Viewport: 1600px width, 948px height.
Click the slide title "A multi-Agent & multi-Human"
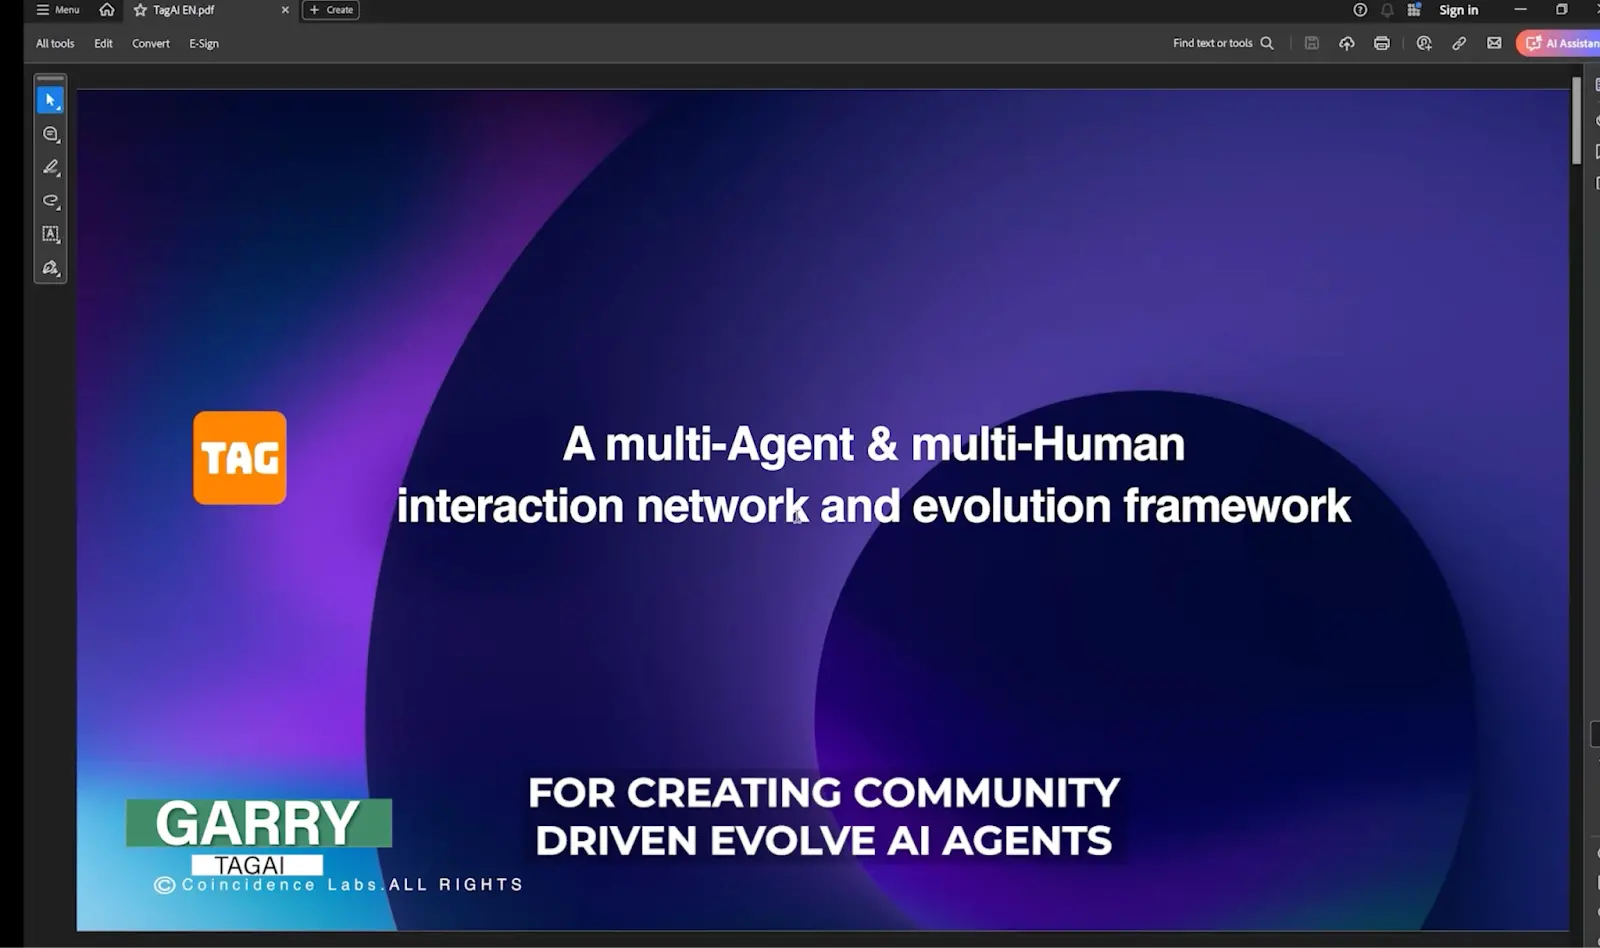[874, 444]
